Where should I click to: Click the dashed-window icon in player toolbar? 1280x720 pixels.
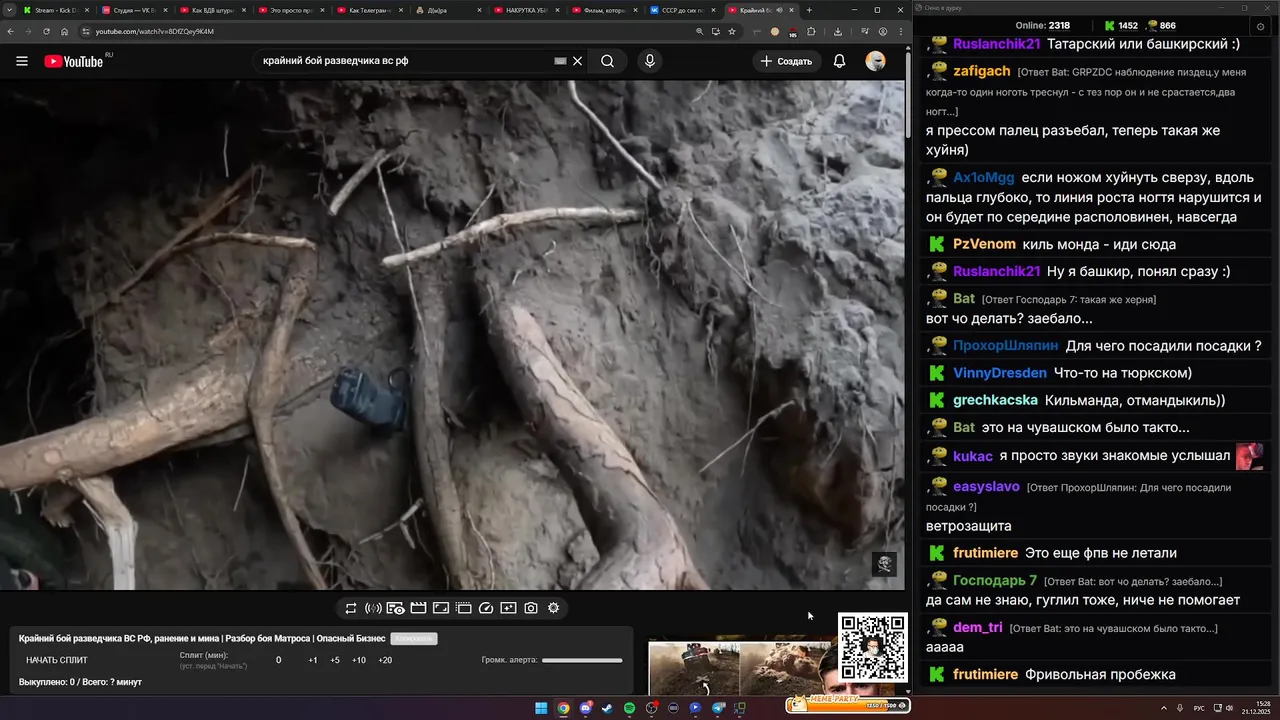tap(464, 608)
